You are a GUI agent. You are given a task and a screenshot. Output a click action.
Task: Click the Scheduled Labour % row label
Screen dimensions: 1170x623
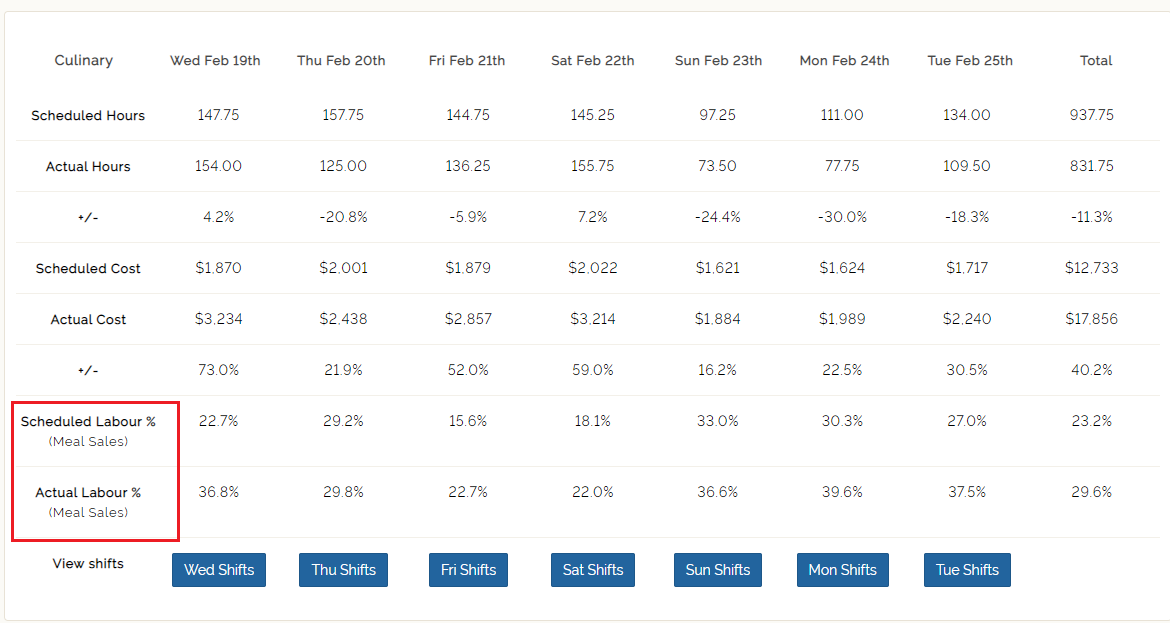tap(88, 422)
